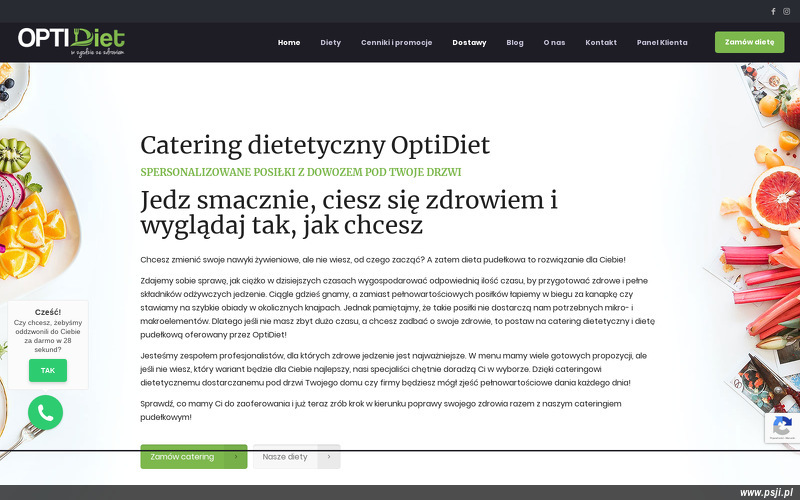Open Cenniki i promocje menu

[x=396, y=42]
